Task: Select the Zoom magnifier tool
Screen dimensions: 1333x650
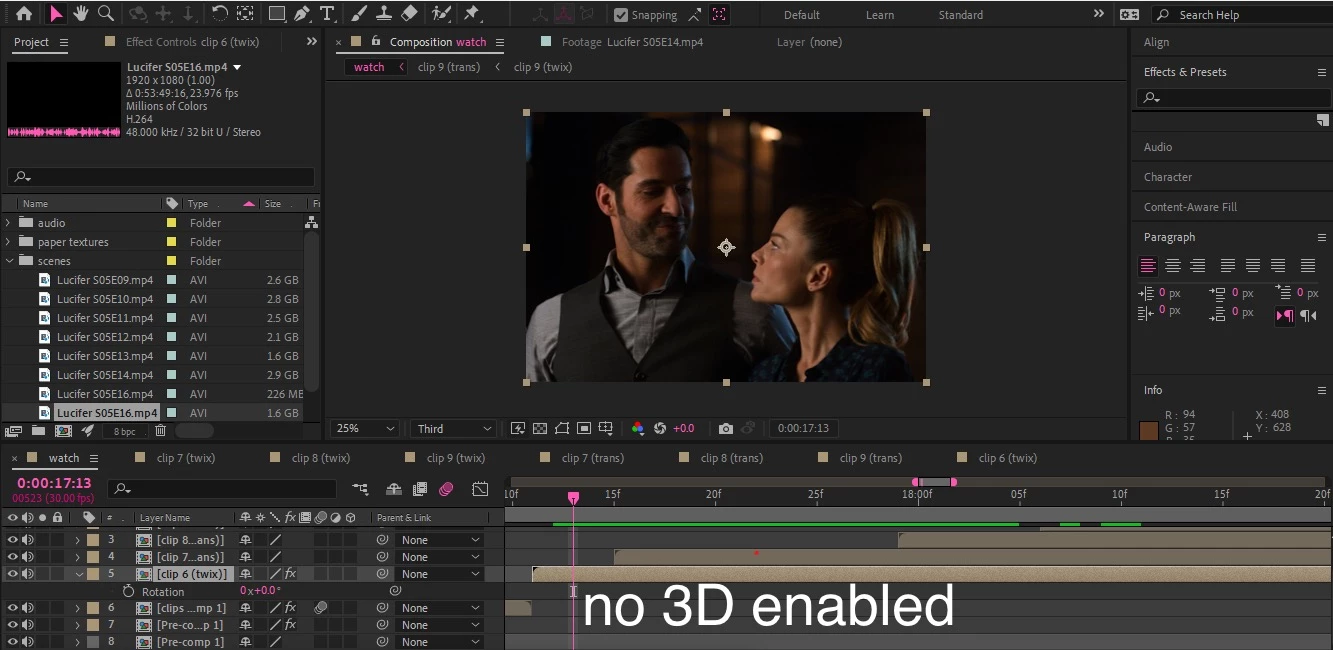Action: click(105, 14)
